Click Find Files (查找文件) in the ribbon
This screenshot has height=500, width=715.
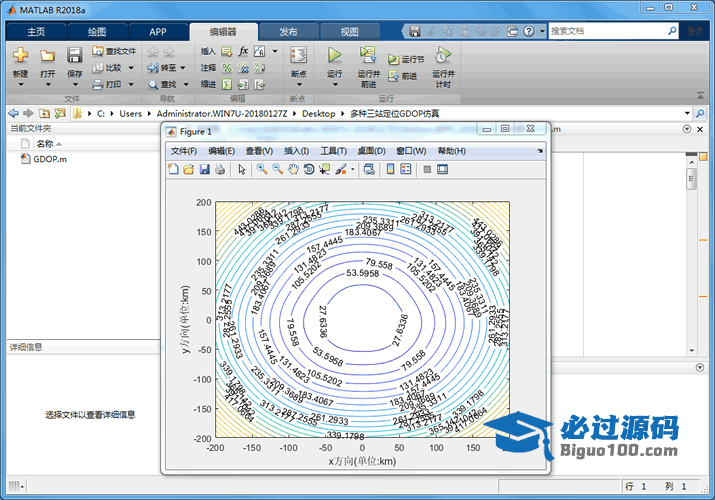[114, 51]
